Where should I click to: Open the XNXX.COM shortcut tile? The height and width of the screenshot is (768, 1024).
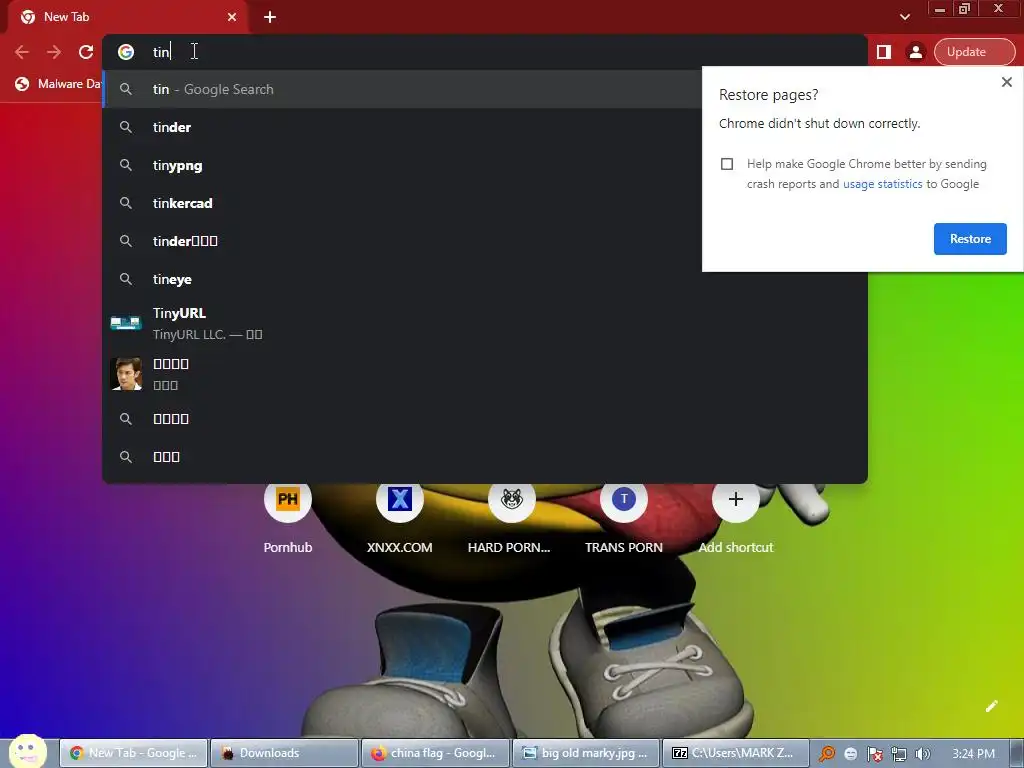tap(400, 519)
